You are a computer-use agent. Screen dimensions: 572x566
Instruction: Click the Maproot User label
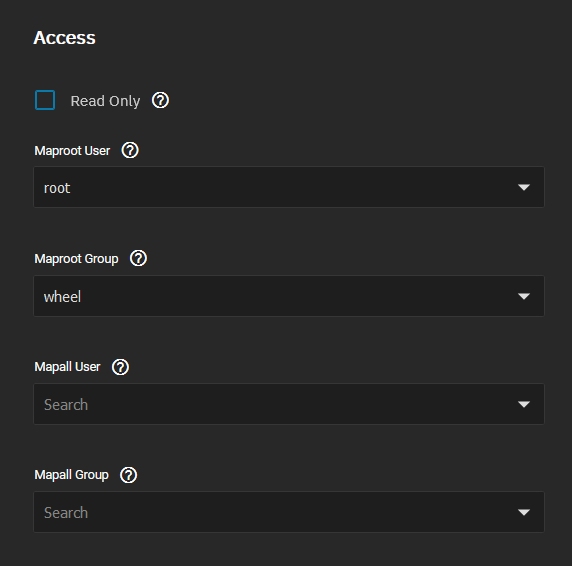click(x=72, y=151)
